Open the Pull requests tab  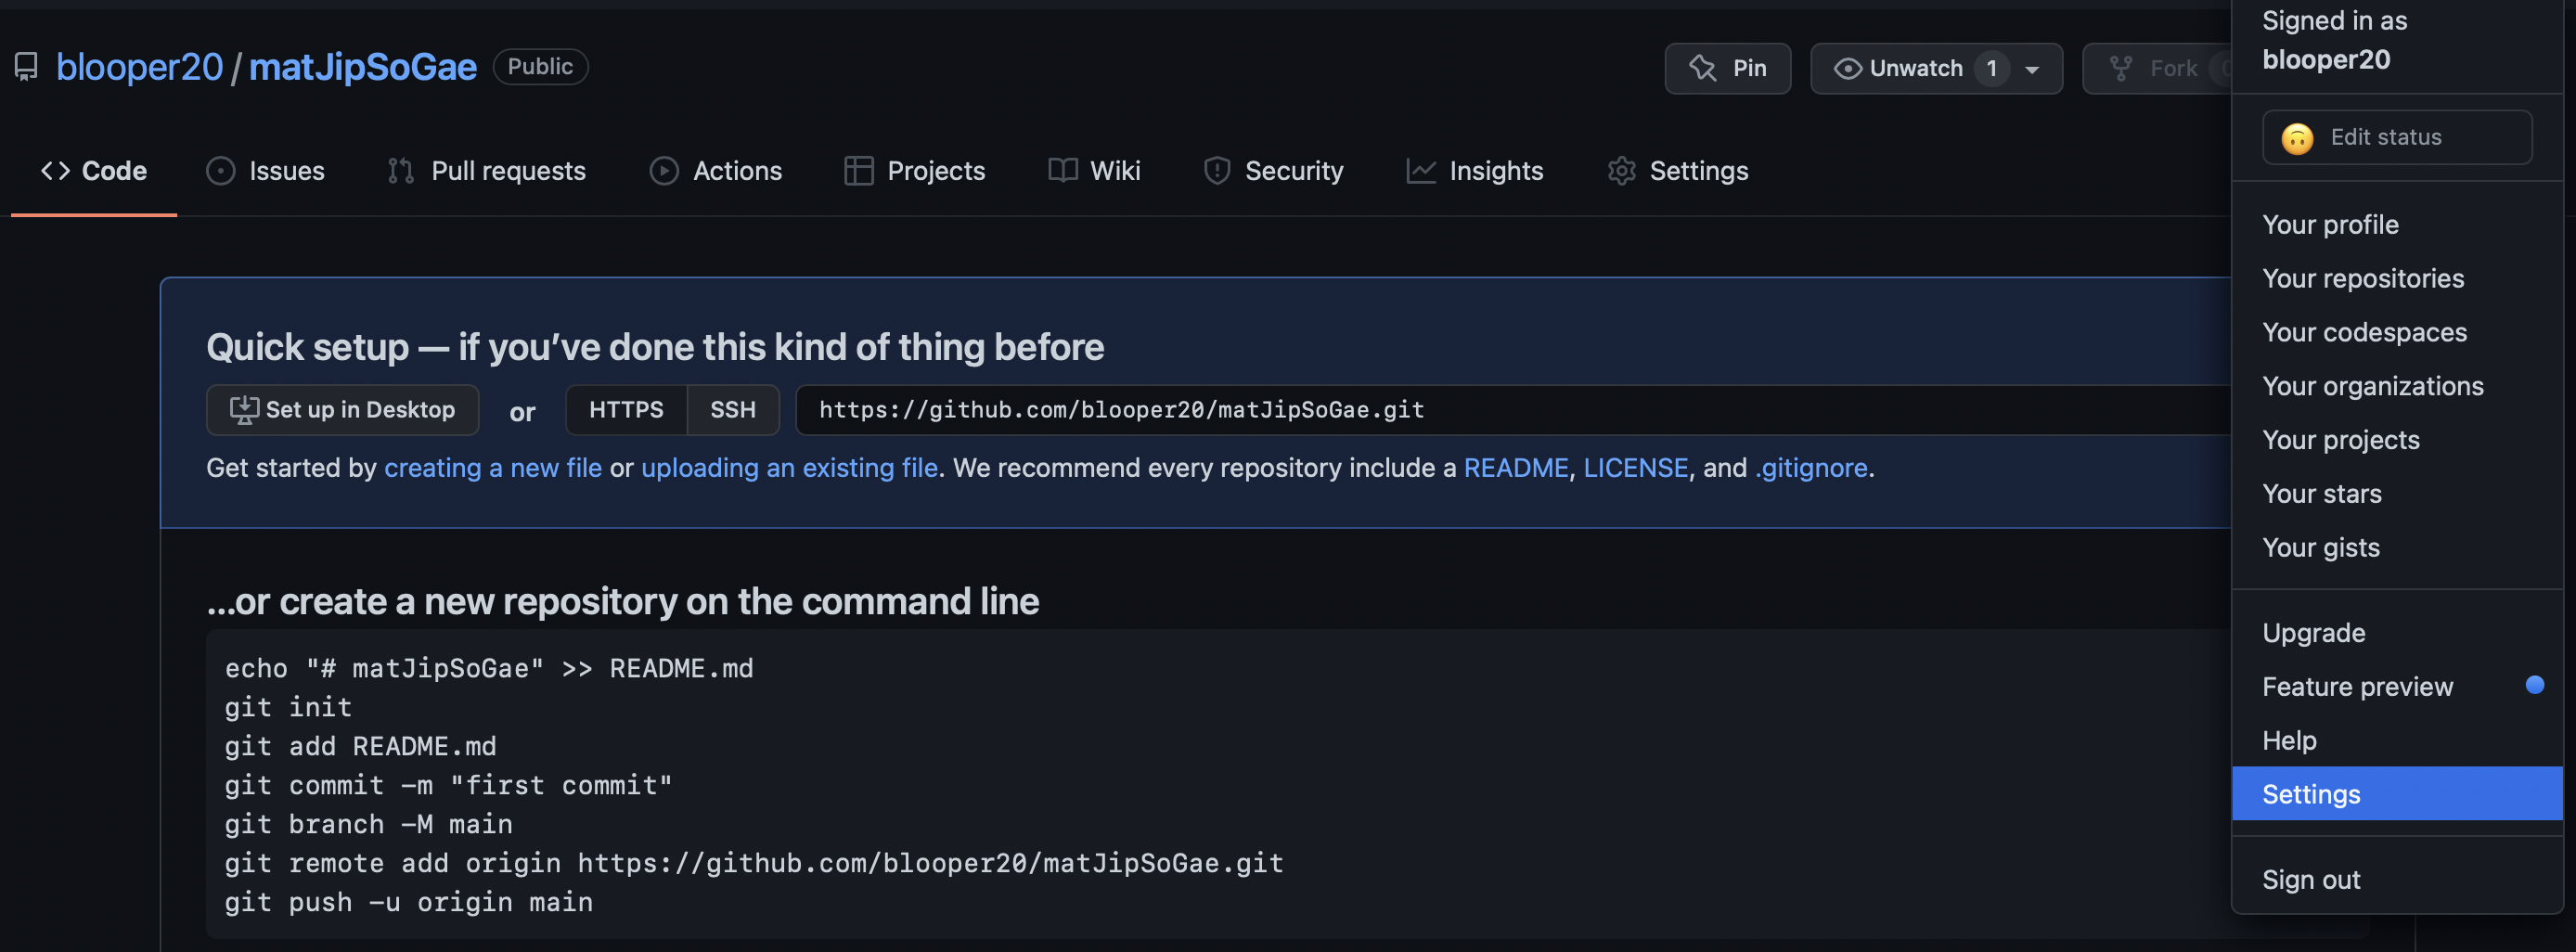pos(487,171)
